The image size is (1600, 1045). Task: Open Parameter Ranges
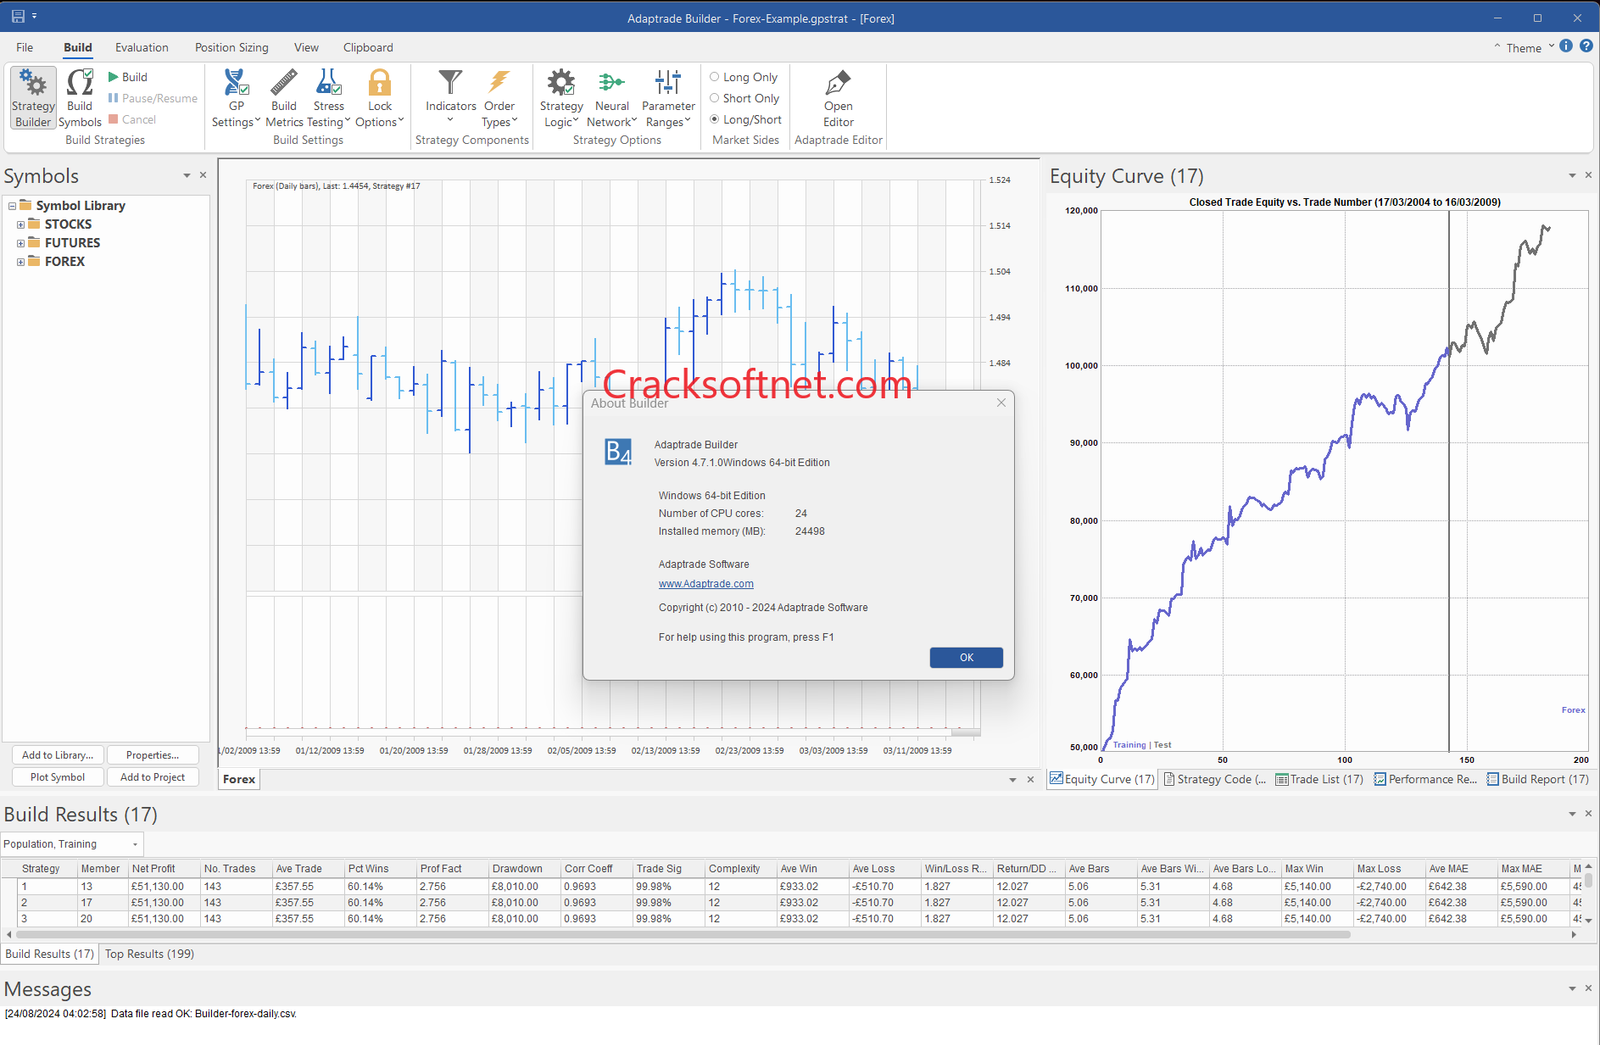(668, 98)
